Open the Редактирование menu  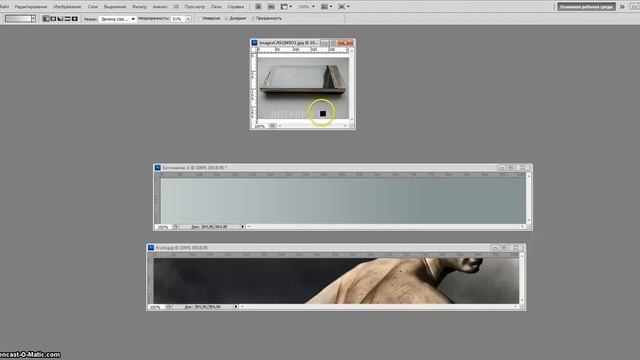(31, 7)
